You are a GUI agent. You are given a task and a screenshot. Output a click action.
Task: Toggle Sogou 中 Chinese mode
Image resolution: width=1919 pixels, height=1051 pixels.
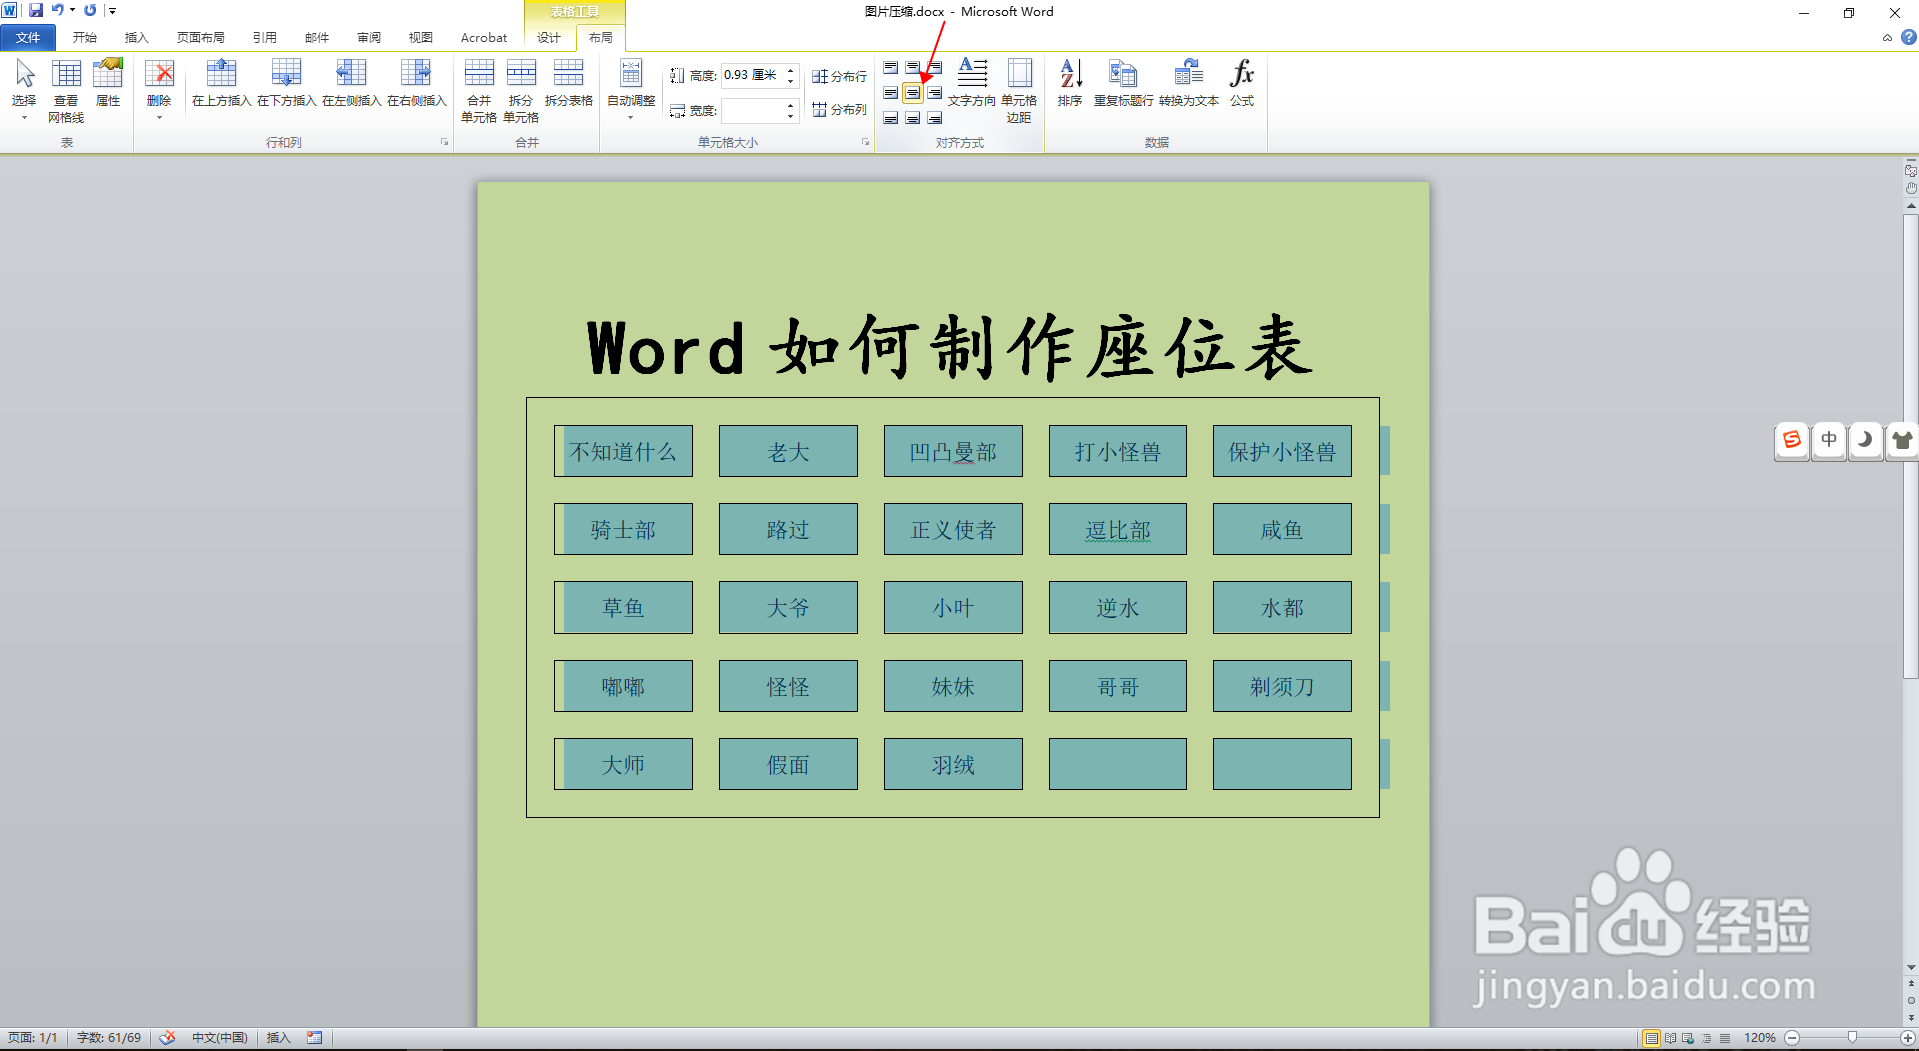pyautogui.click(x=1829, y=440)
